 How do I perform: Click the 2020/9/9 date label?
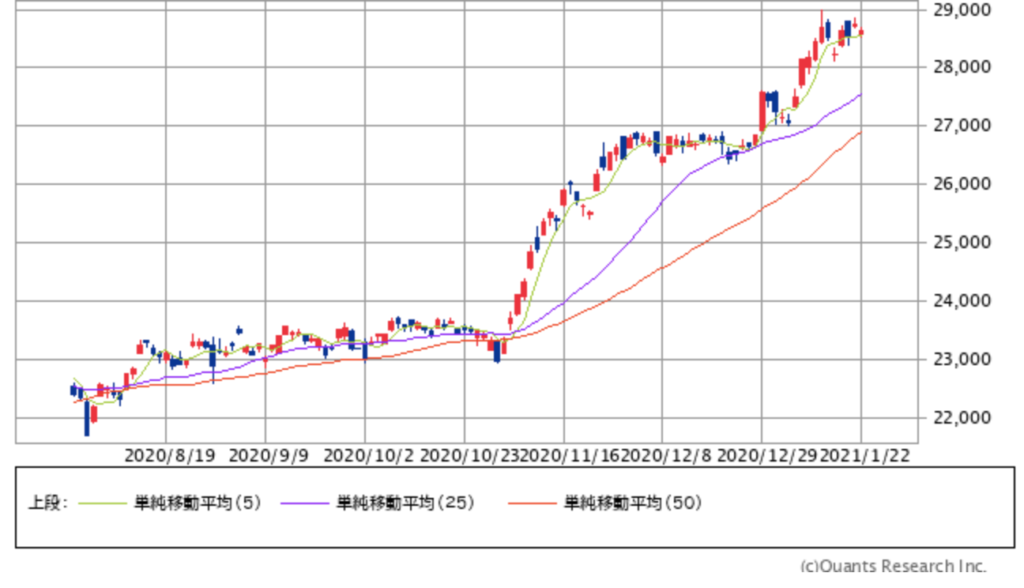coord(269,455)
